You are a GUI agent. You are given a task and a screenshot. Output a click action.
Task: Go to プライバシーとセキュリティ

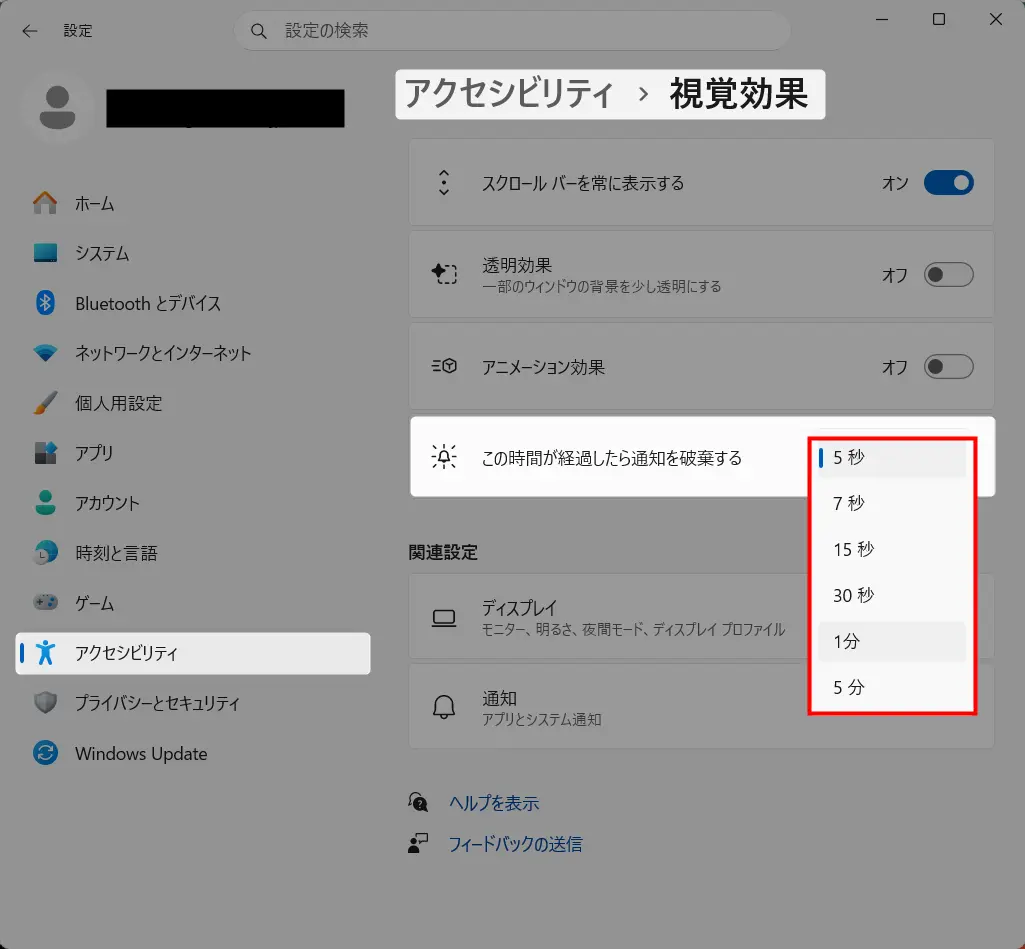click(193, 703)
